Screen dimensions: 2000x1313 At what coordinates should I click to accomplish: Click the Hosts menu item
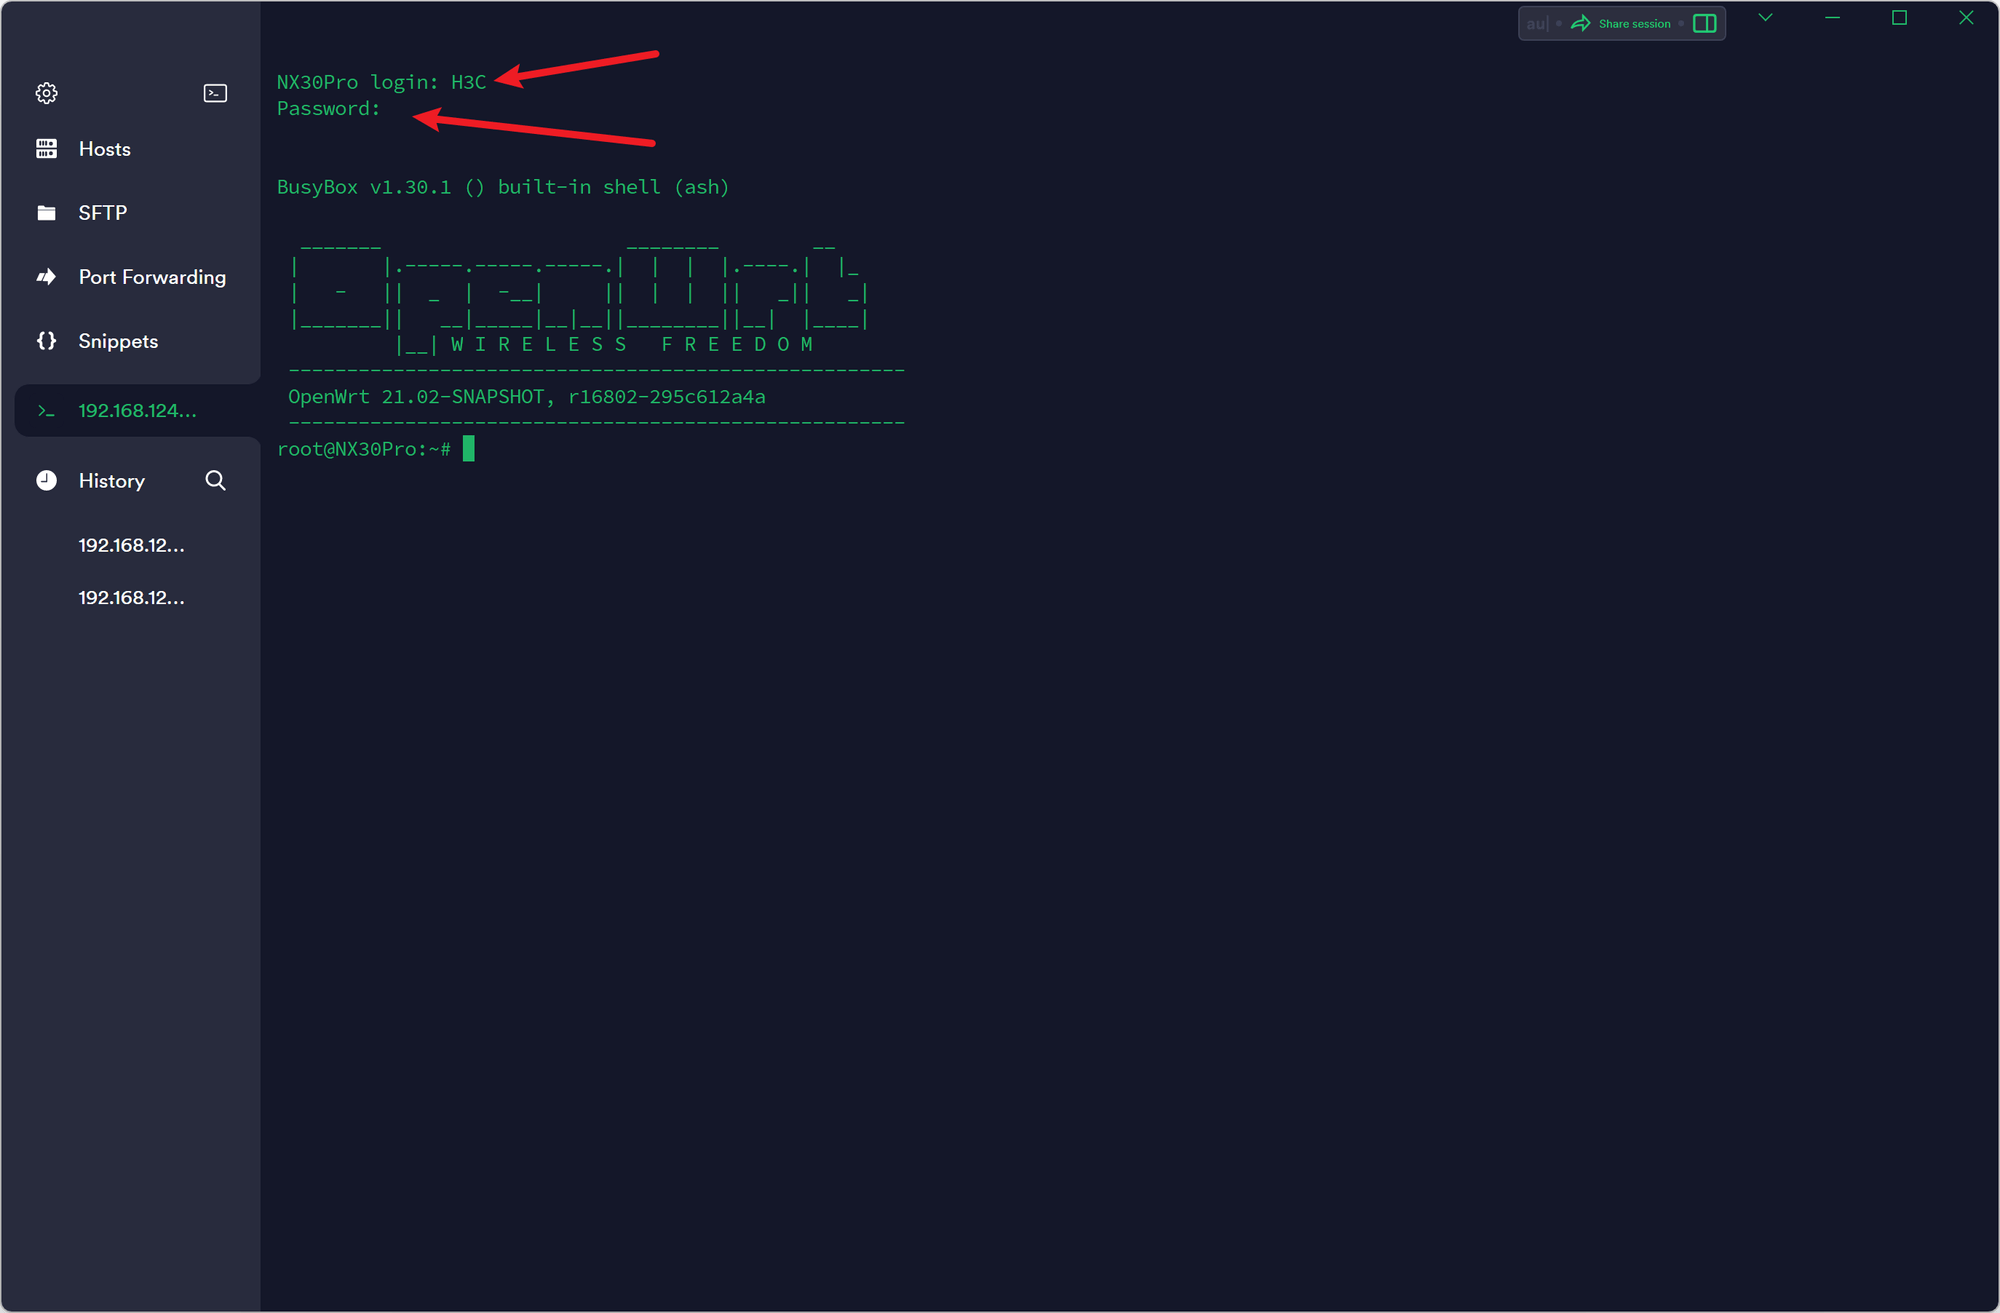[105, 148]
